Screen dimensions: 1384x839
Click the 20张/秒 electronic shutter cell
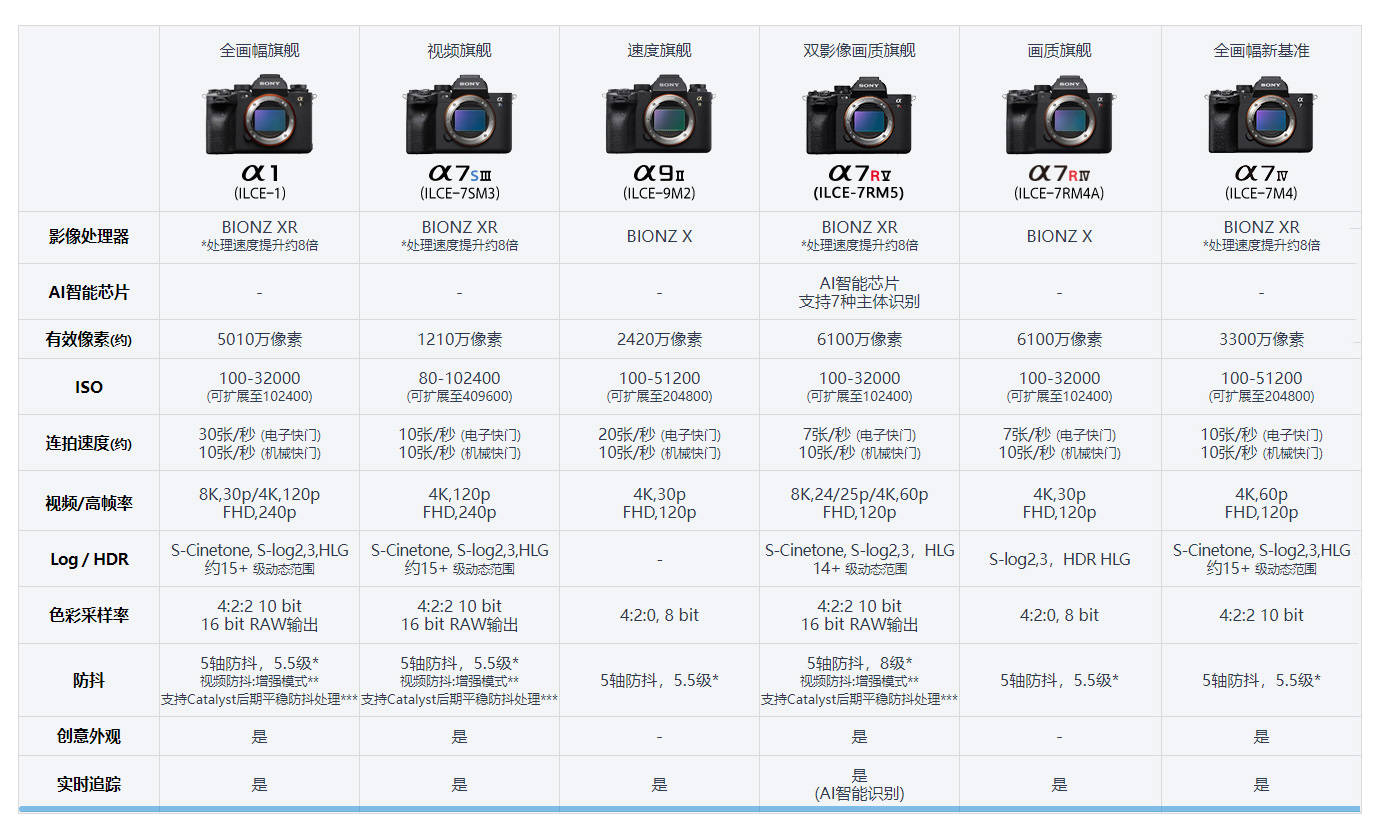[659, 435]
